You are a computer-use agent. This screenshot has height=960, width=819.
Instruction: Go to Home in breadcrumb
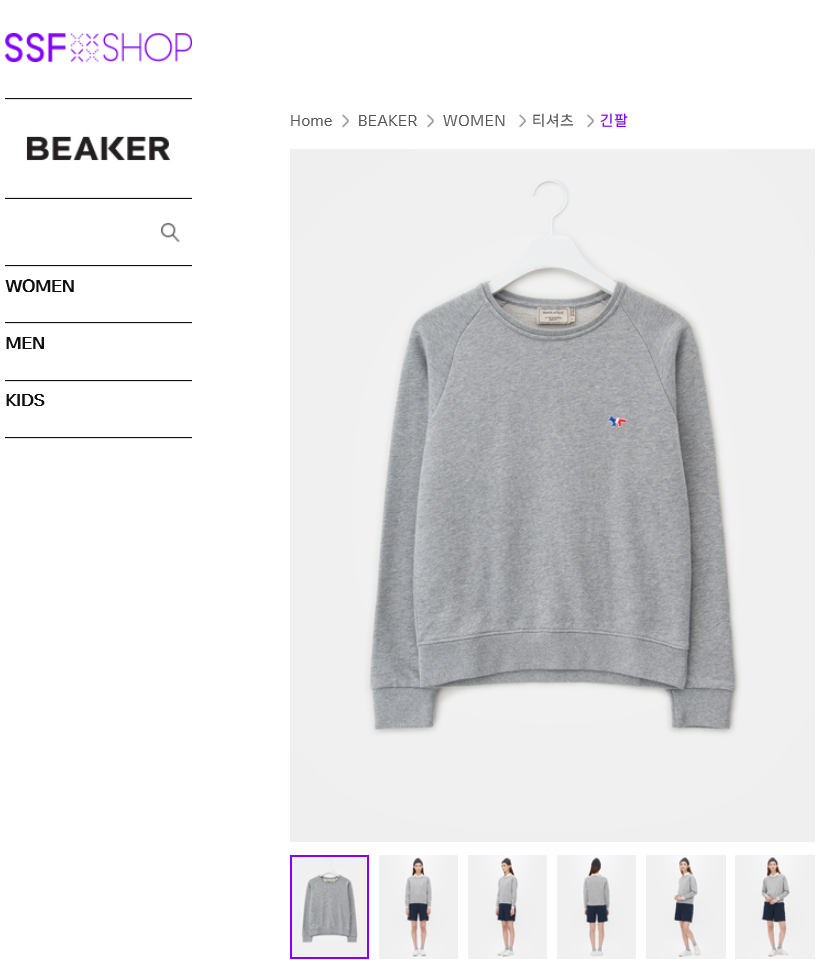tap(311, 121)
